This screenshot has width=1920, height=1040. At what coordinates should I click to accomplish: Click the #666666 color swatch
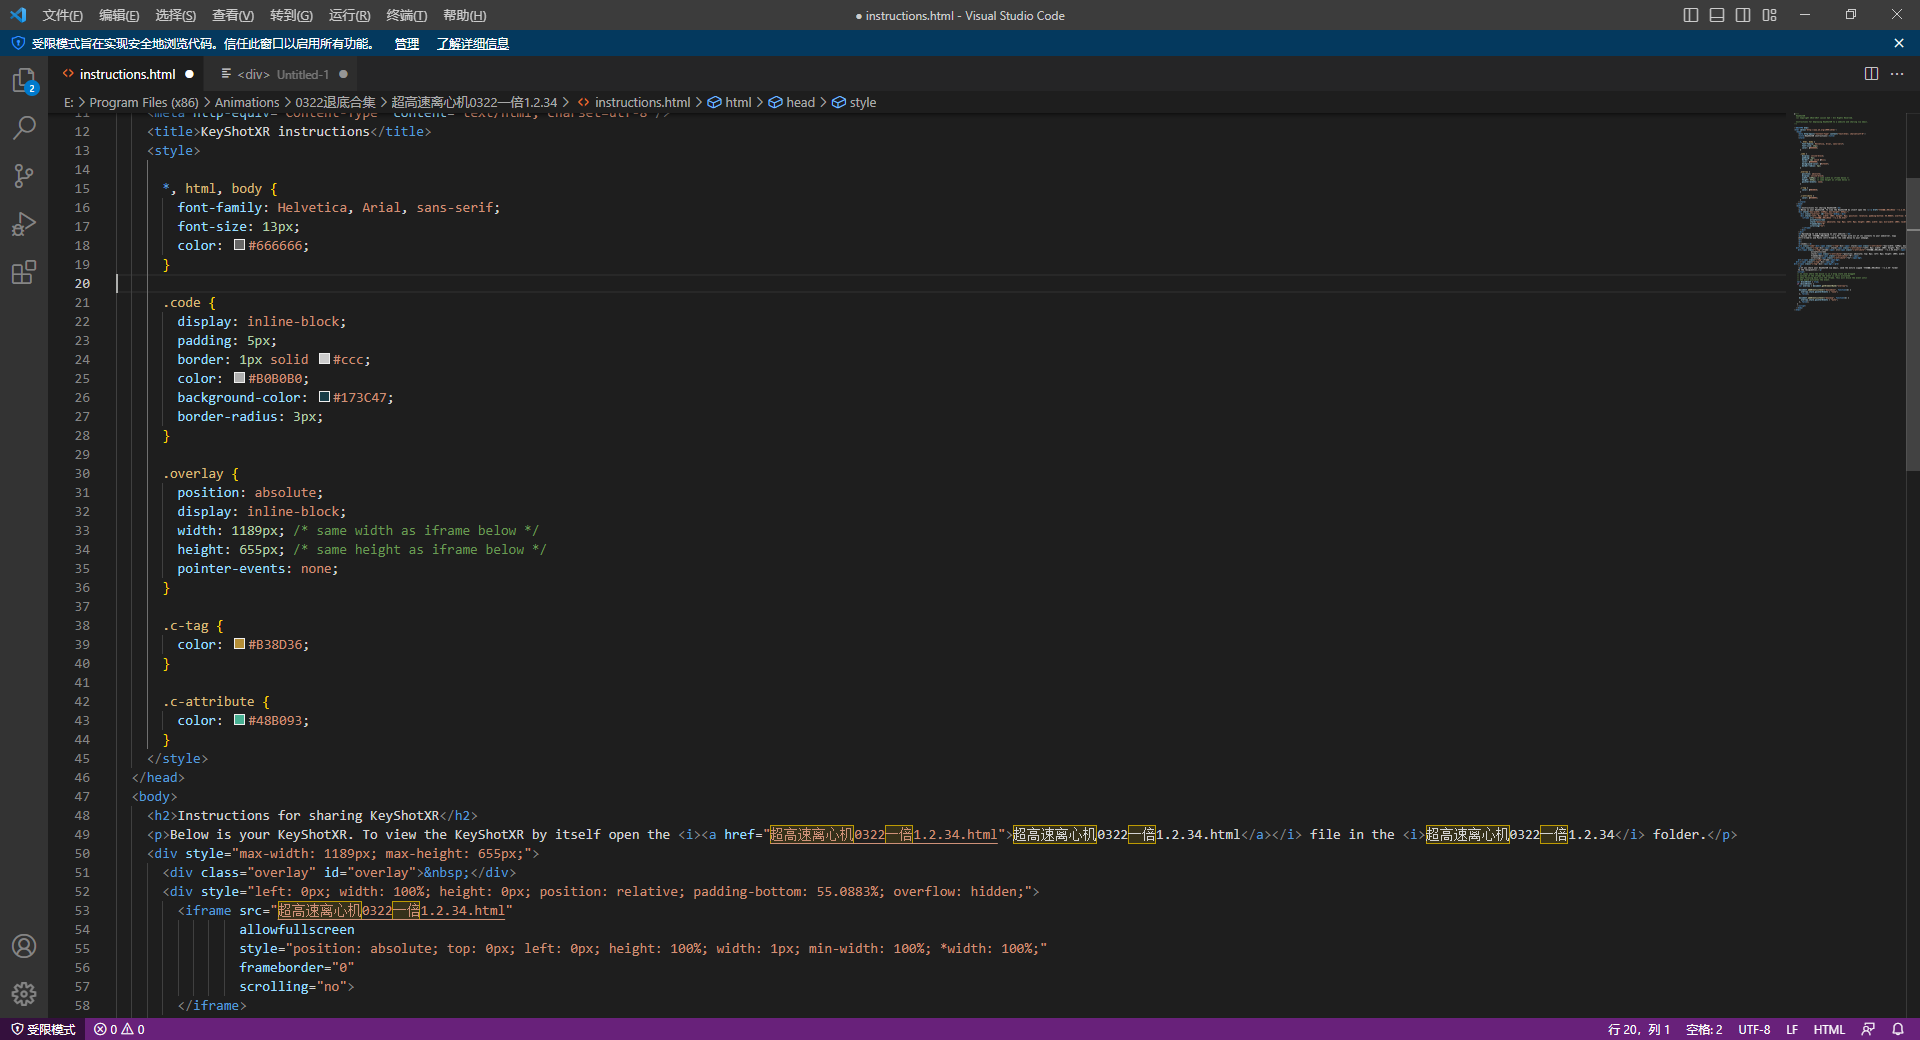click(x=240, y=245)
